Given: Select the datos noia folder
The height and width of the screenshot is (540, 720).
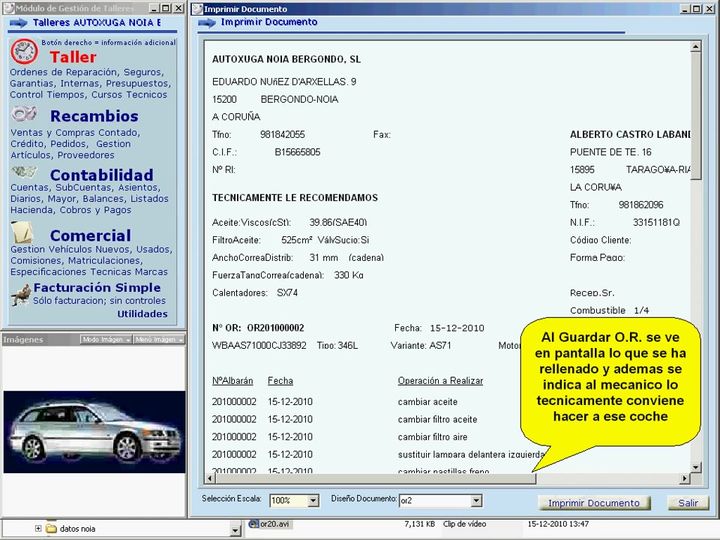Looking at the screenshot, I should [77, 529].
